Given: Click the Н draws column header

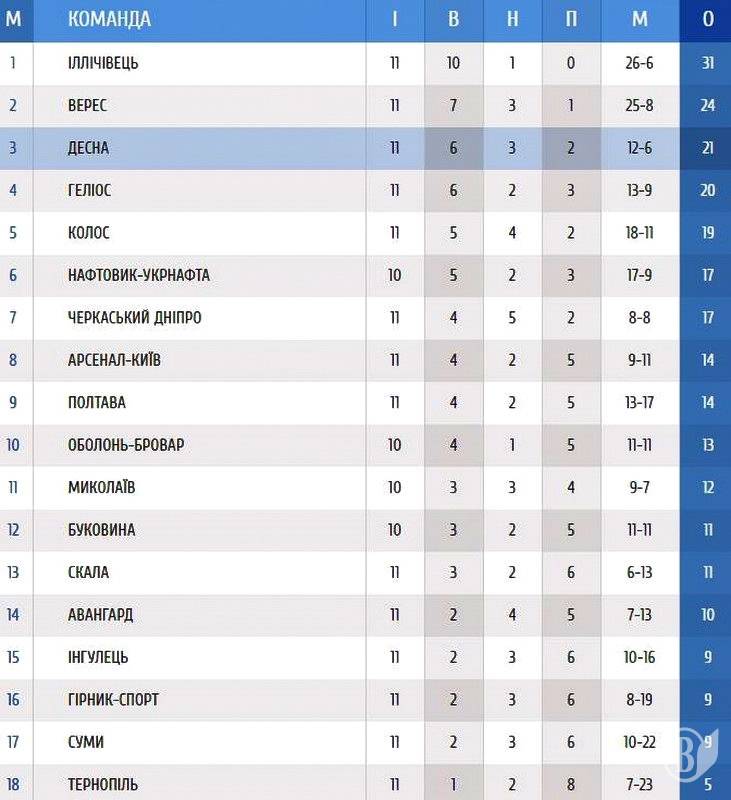Looking at the screenshot, I should tap(513, 19).
